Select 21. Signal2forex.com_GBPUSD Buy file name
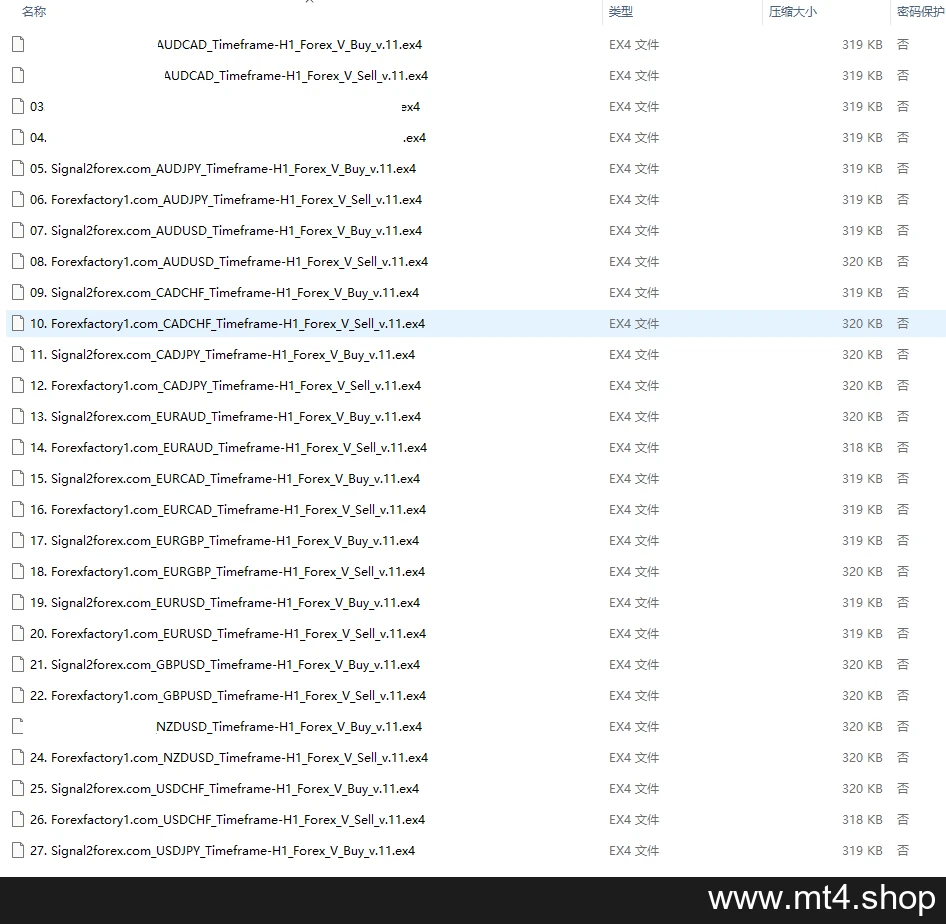Viewport: 946px width, 924px height. 225,665
